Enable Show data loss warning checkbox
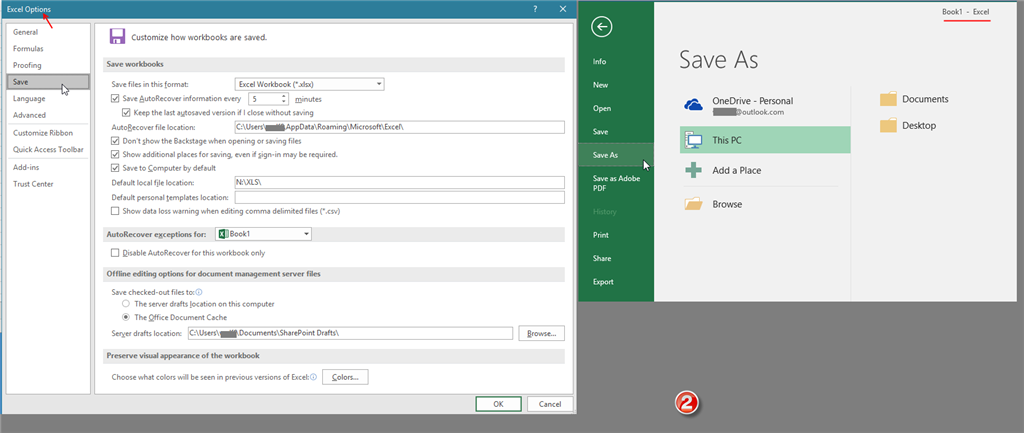 [x=116, y=211]
